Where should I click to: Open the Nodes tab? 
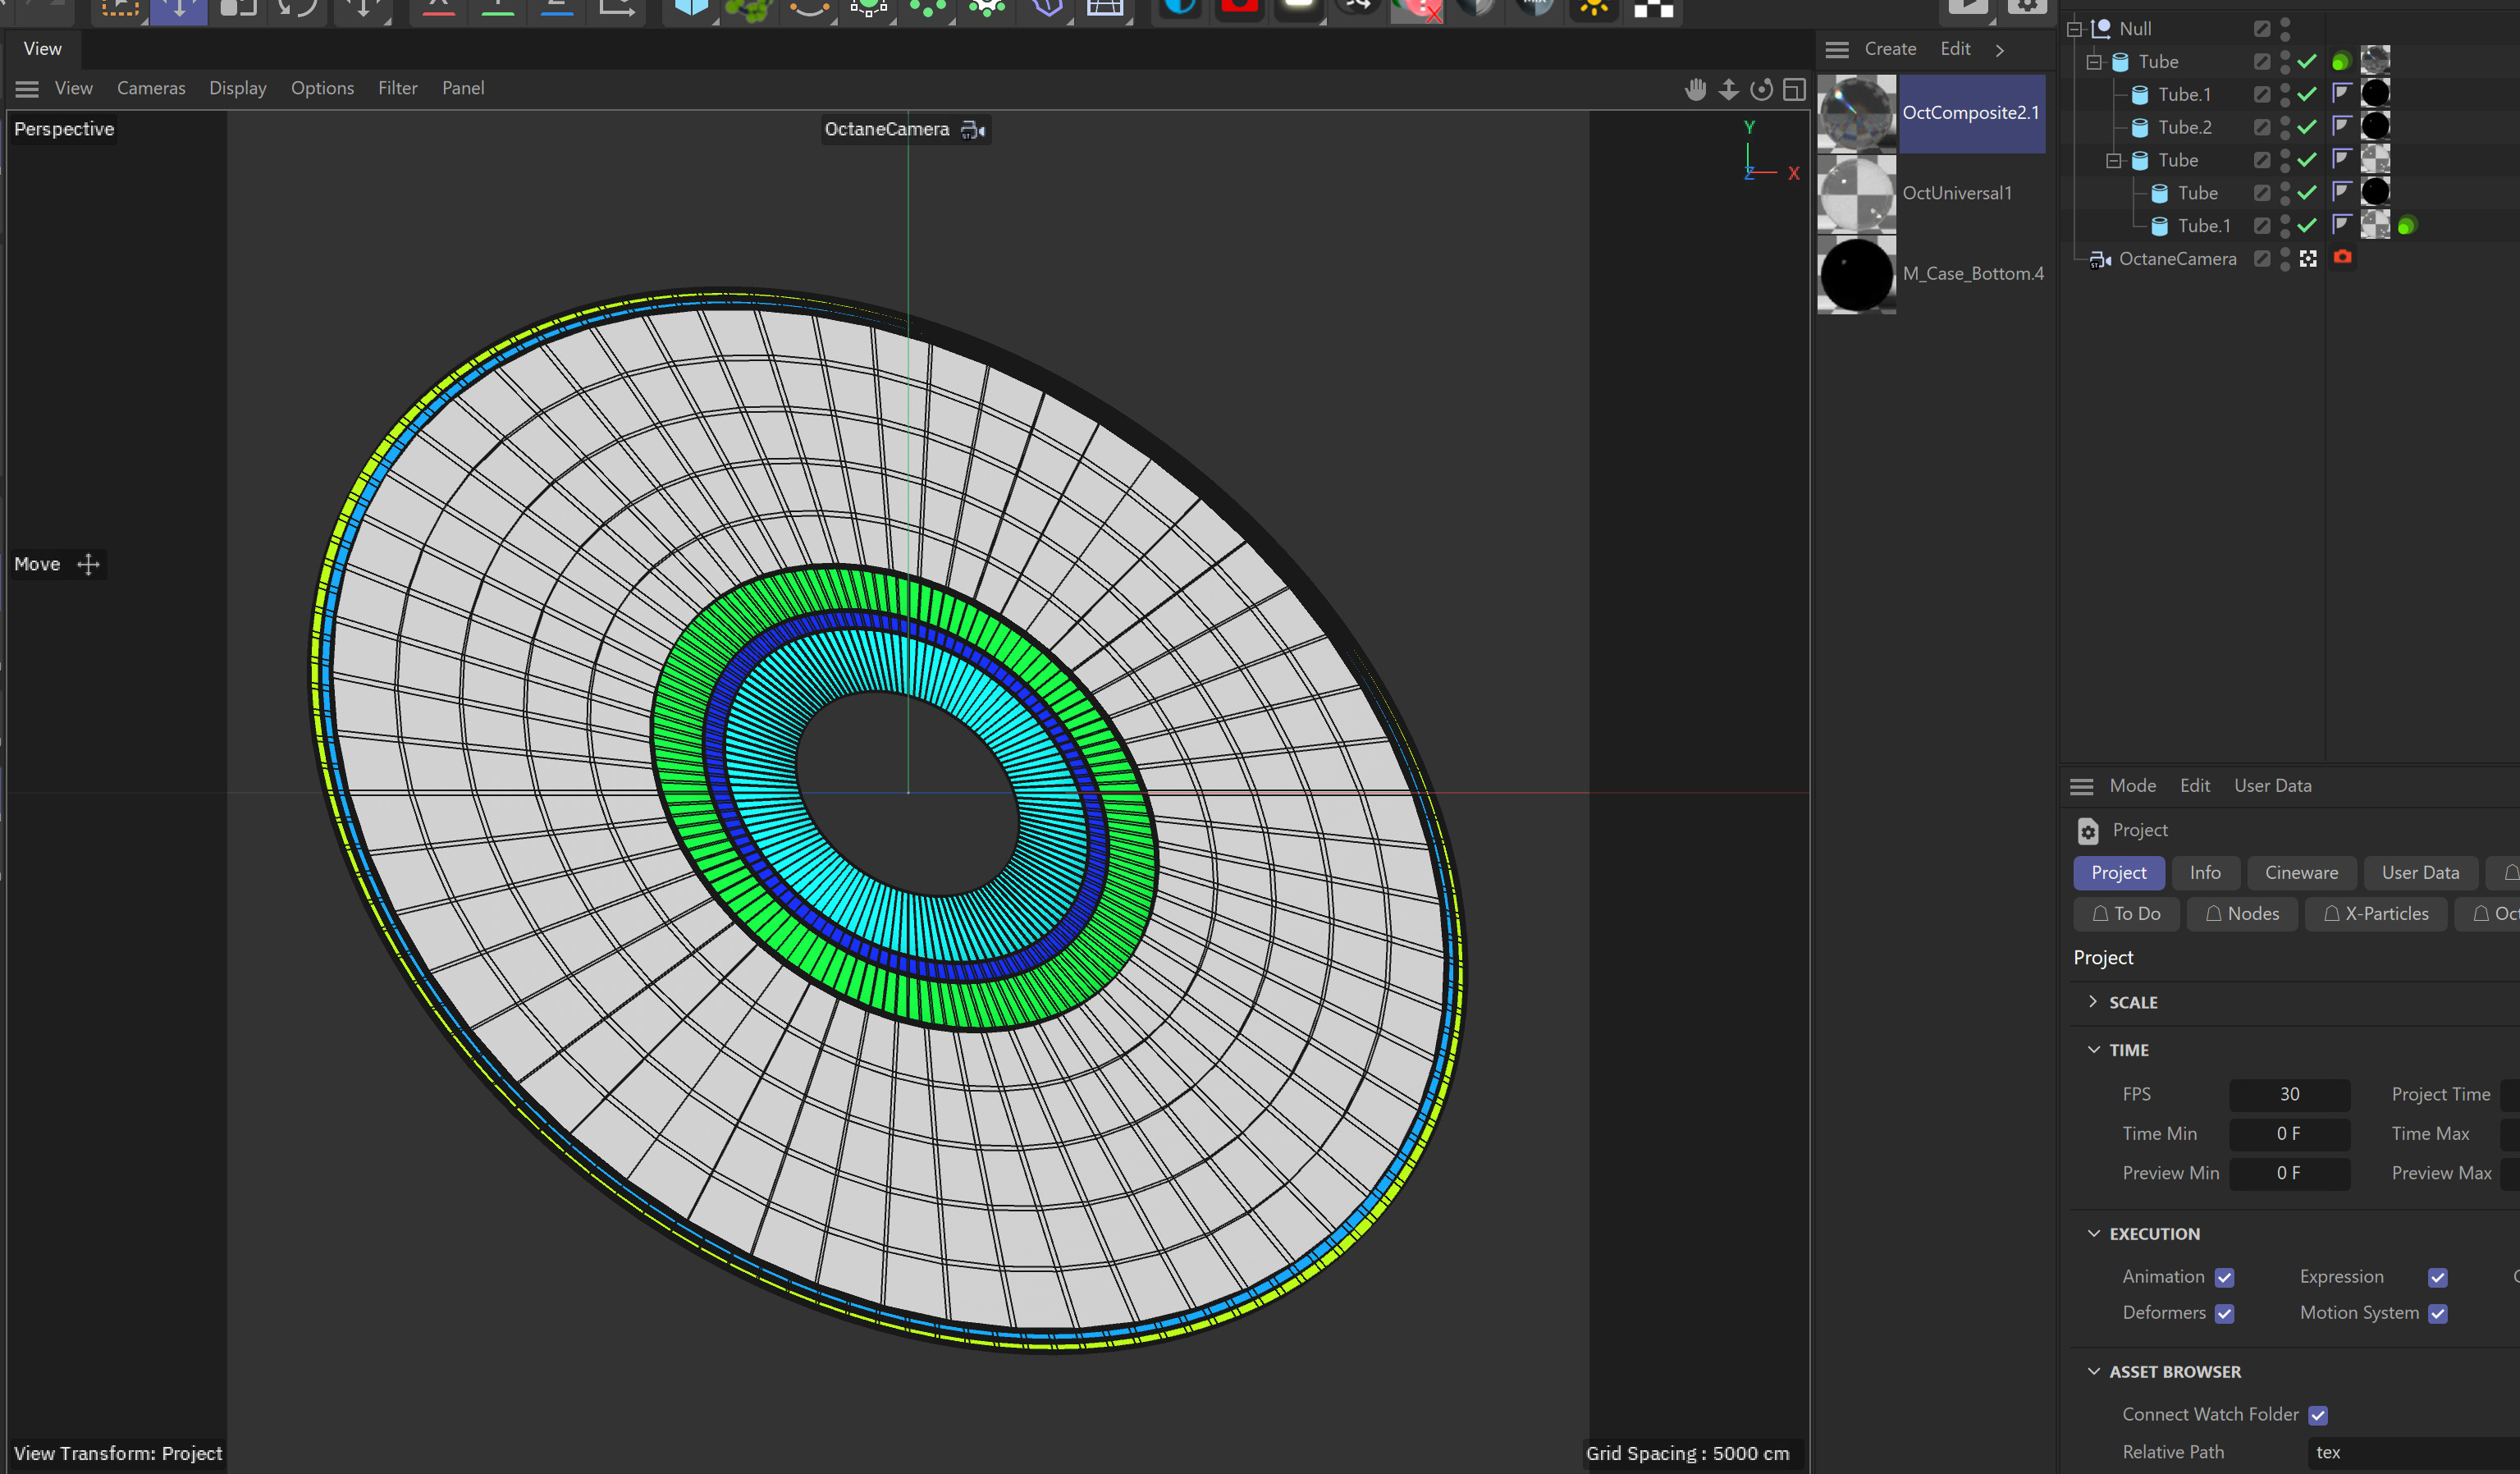pyautogui.click(x=2241, y=913)
